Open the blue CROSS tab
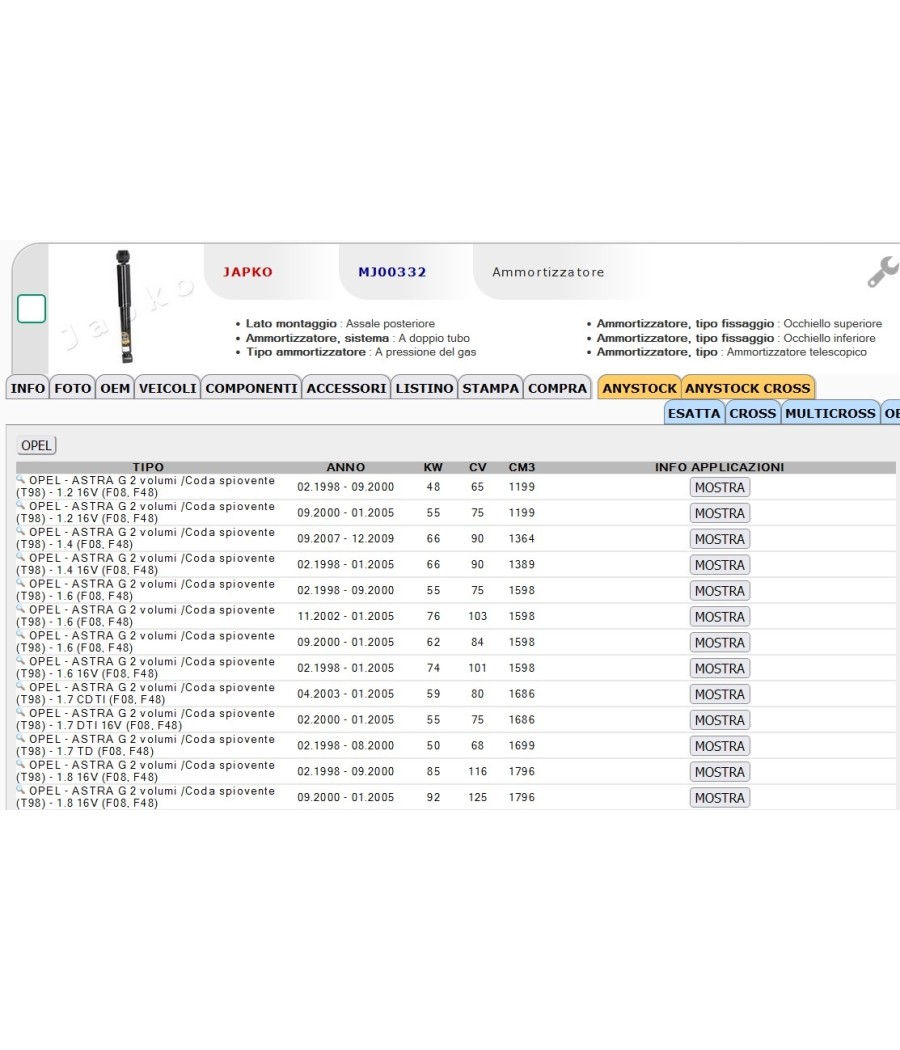The image size is (900, 1050). click(753, 413)
